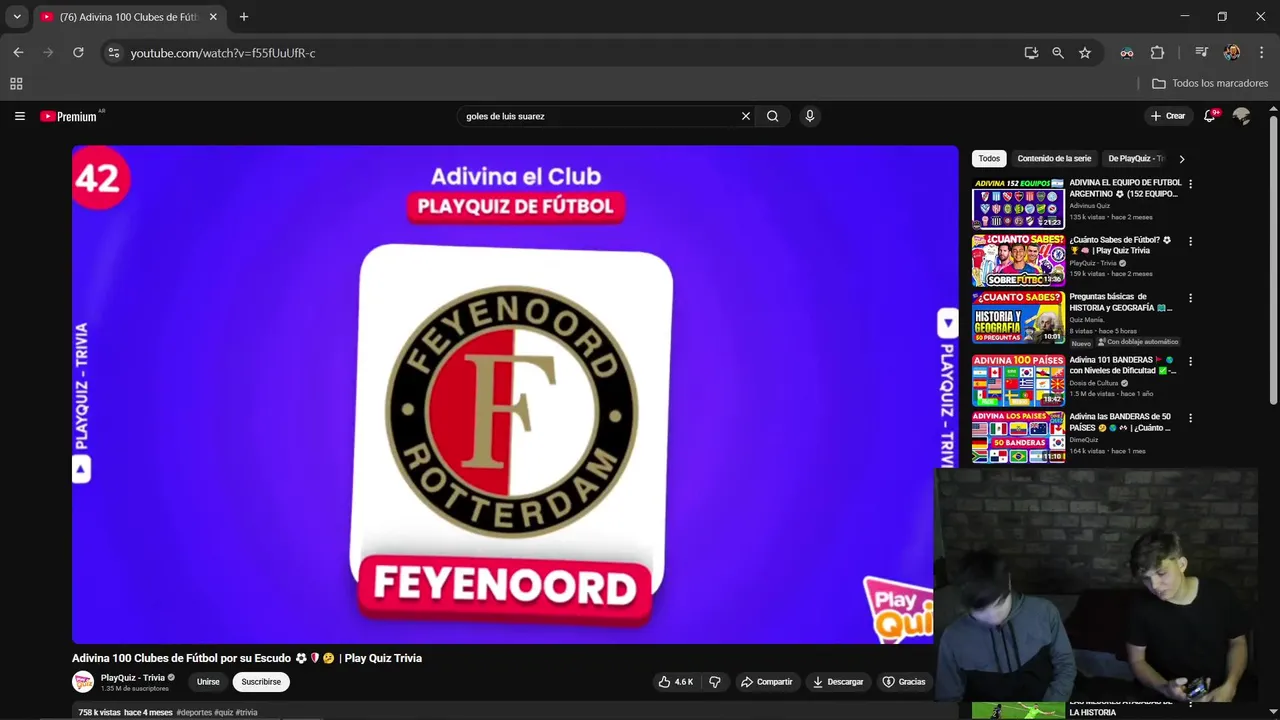The width and height of the screenshot is (1280, 720).
Task: Open options for Adivina equipo argentino video
Action: tap(1190, 184)
